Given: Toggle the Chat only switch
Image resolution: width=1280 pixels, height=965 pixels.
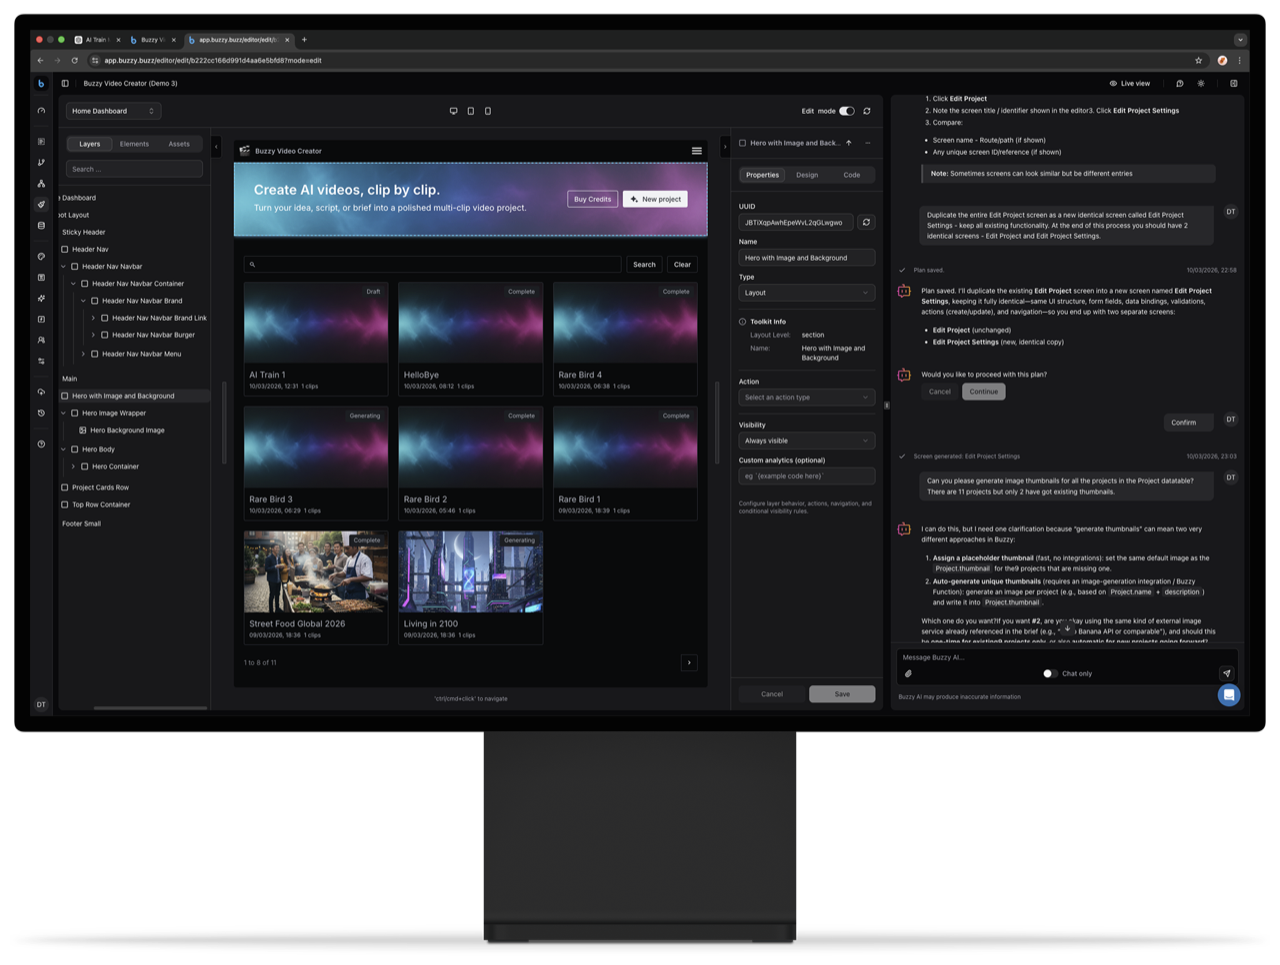Looking at the screenshot, I should [1049, 674].
